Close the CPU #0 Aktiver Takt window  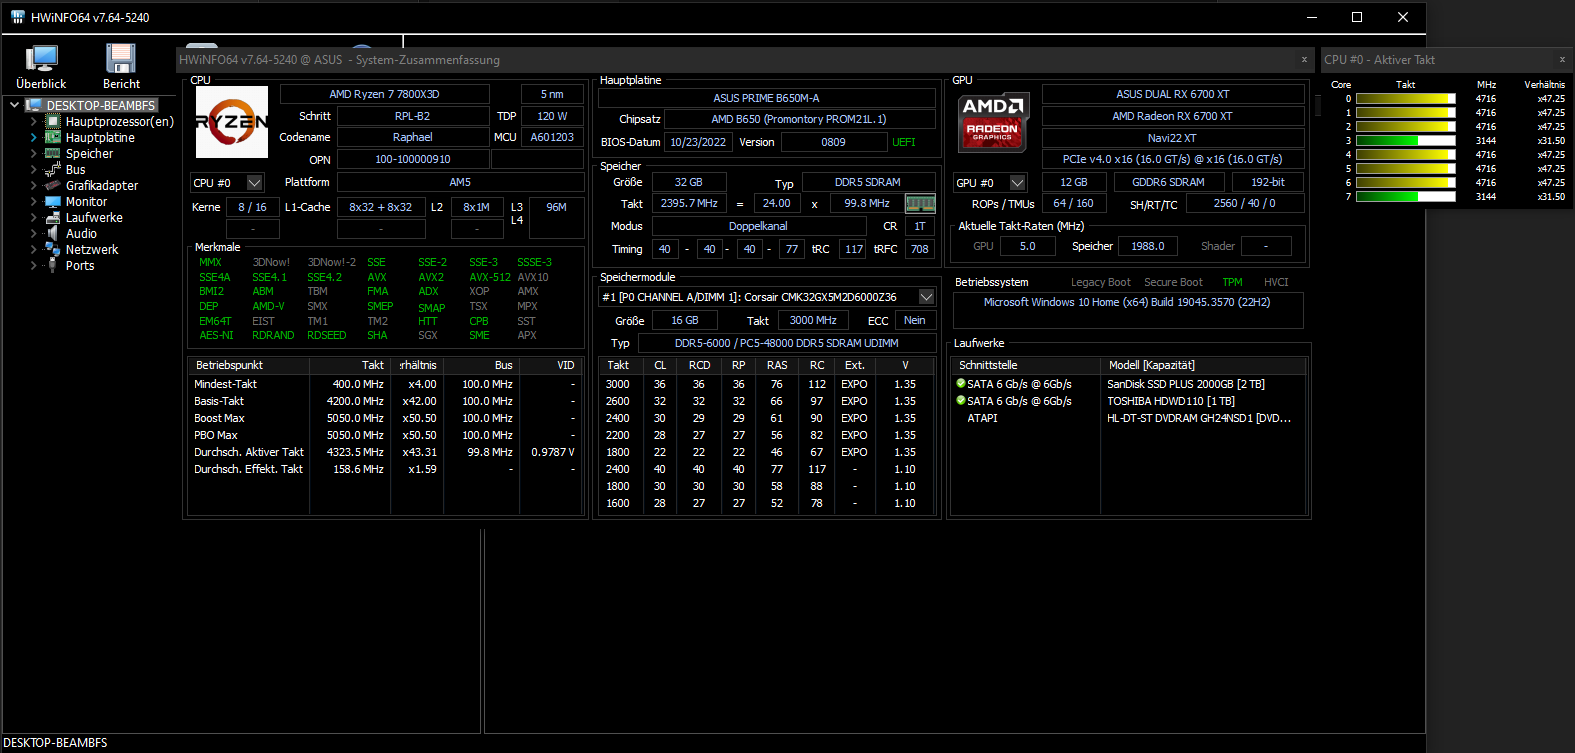coord(1562,60)
